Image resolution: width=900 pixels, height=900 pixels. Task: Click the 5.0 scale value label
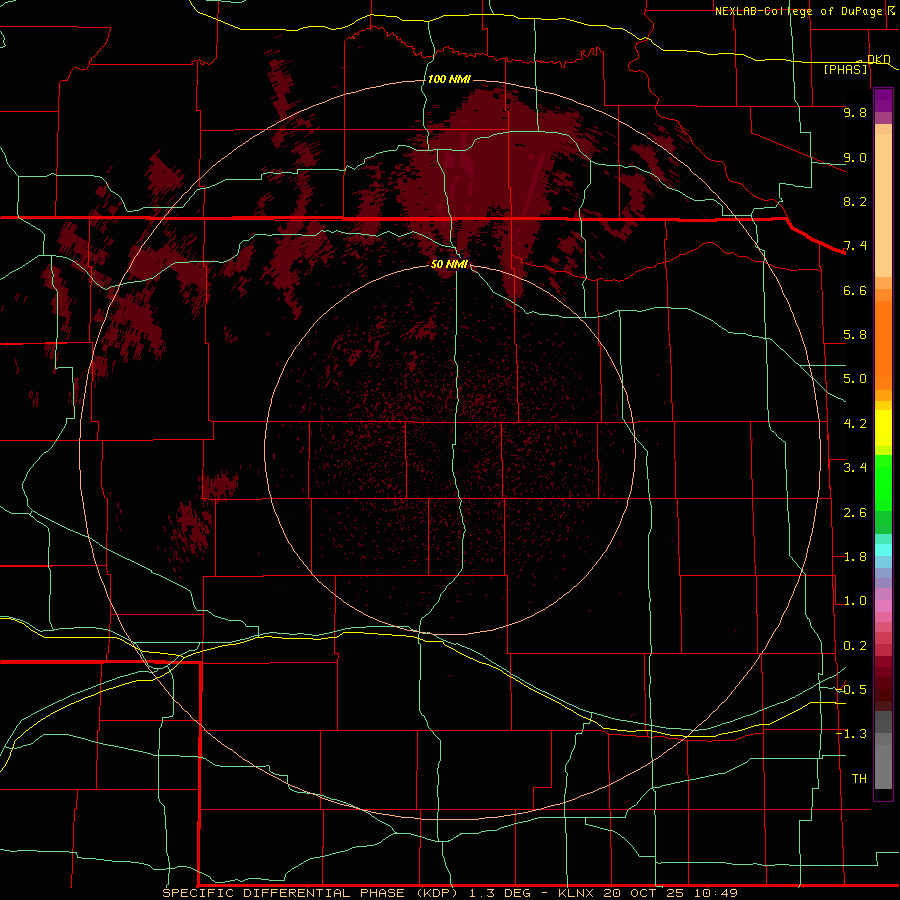tap(855, 379)
